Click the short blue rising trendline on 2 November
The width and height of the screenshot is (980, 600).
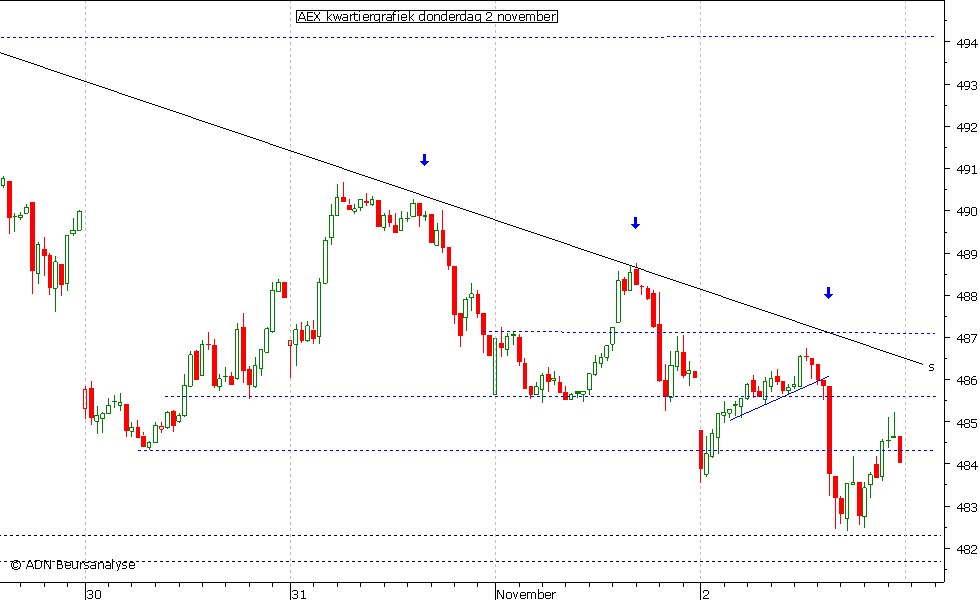779,398
